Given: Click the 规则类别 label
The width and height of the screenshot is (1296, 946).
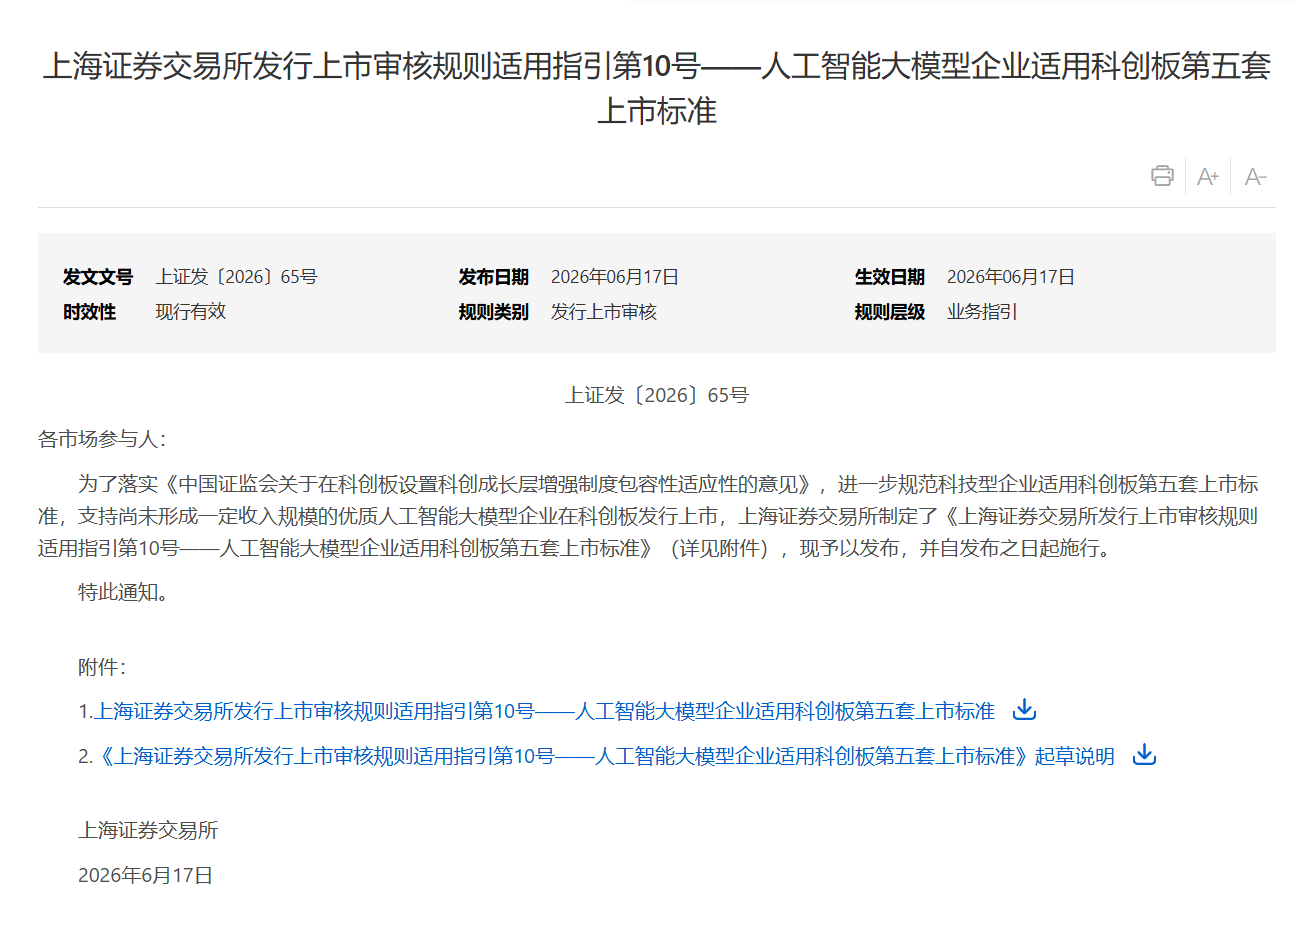Looking at the screenshot, I should coord(494,312).
